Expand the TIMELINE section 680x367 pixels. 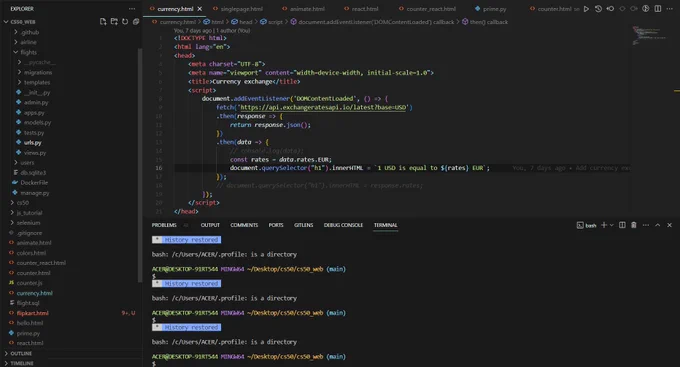click(x=22, y=363)
